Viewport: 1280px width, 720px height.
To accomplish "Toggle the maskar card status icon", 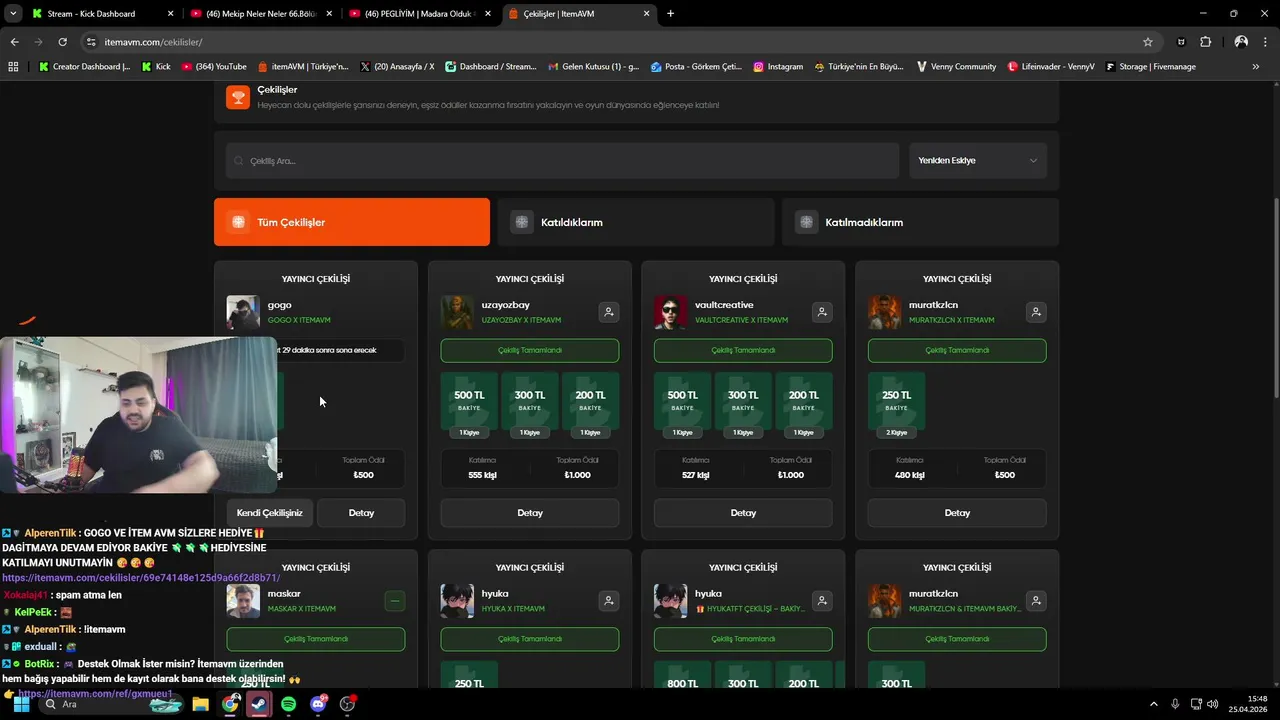I will pyautogui.click(x=395, y=601).
